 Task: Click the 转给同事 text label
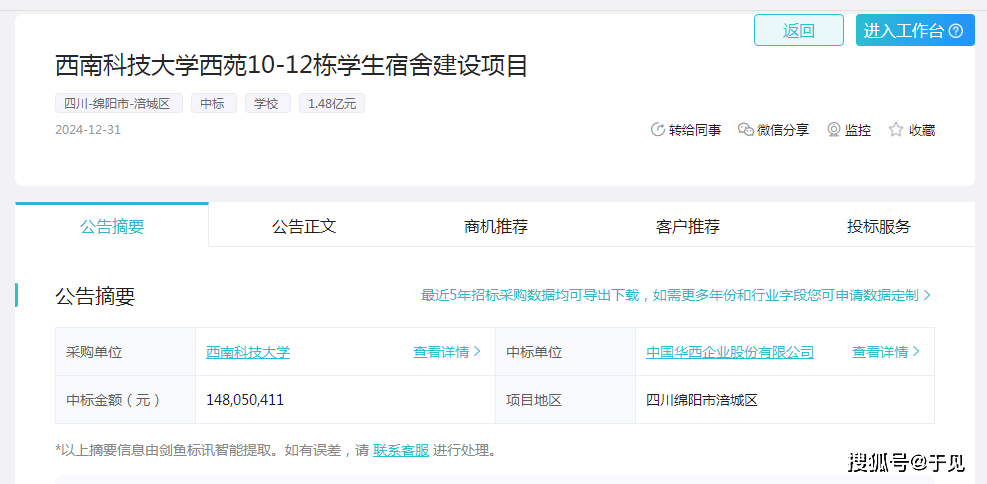click(695, 130)
